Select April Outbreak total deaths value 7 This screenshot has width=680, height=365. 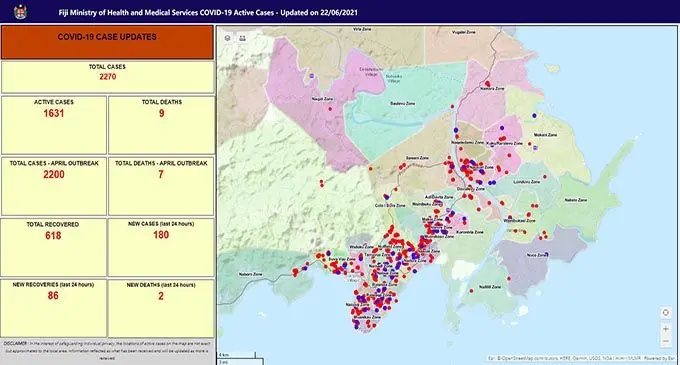pyautogui.click(x=161, y=175)
